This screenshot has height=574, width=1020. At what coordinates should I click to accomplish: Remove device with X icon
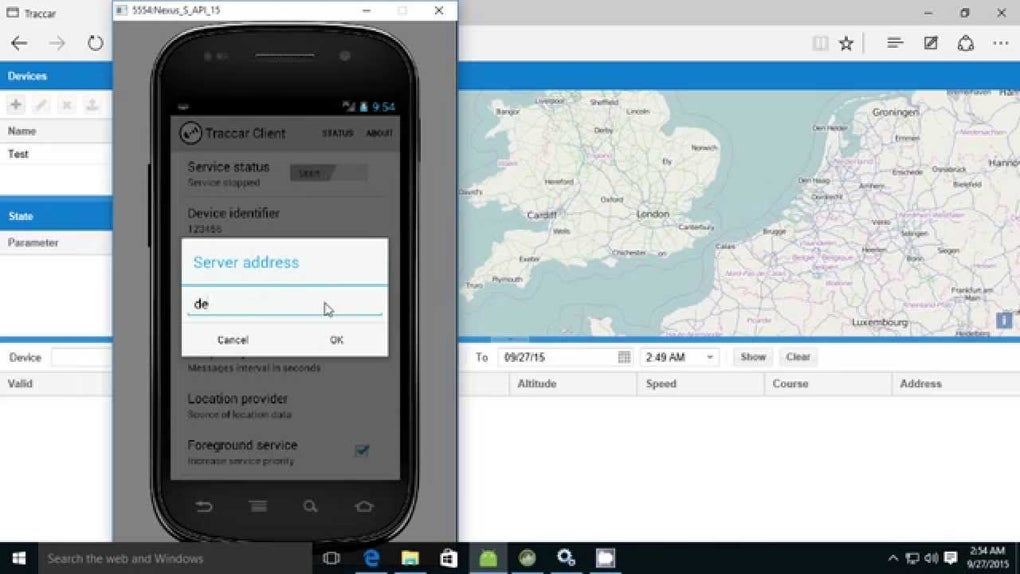[x=66, y=105]
